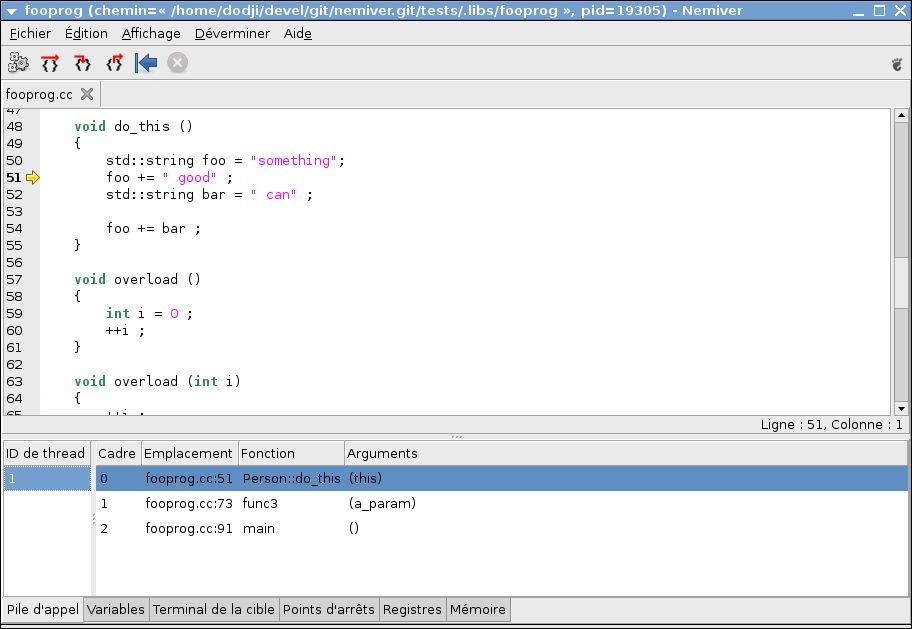Click the Step Over toolbar icon
The image size is (912, 629).
pos(50,63)
